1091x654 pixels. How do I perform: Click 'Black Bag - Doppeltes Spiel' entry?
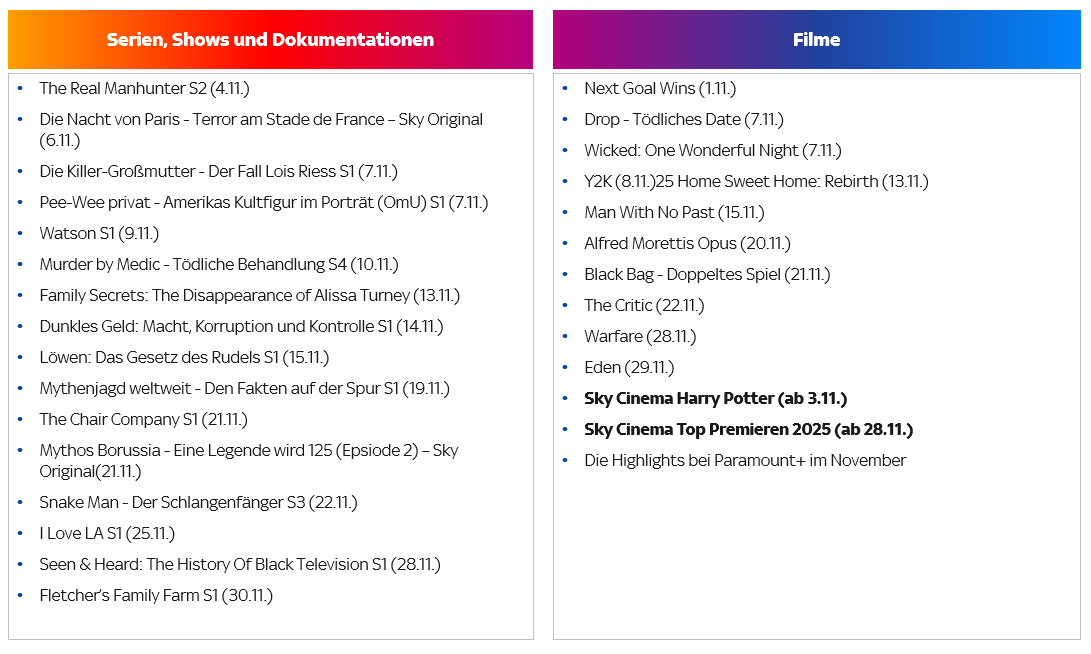(x=707, y=275)
